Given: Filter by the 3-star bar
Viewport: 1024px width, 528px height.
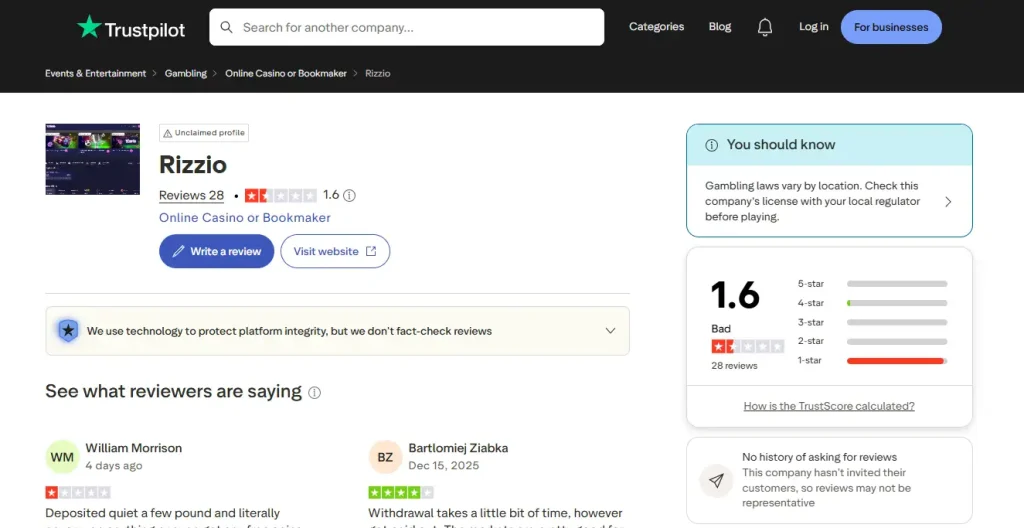Looking at the screenshot, I should pos(897,322).
